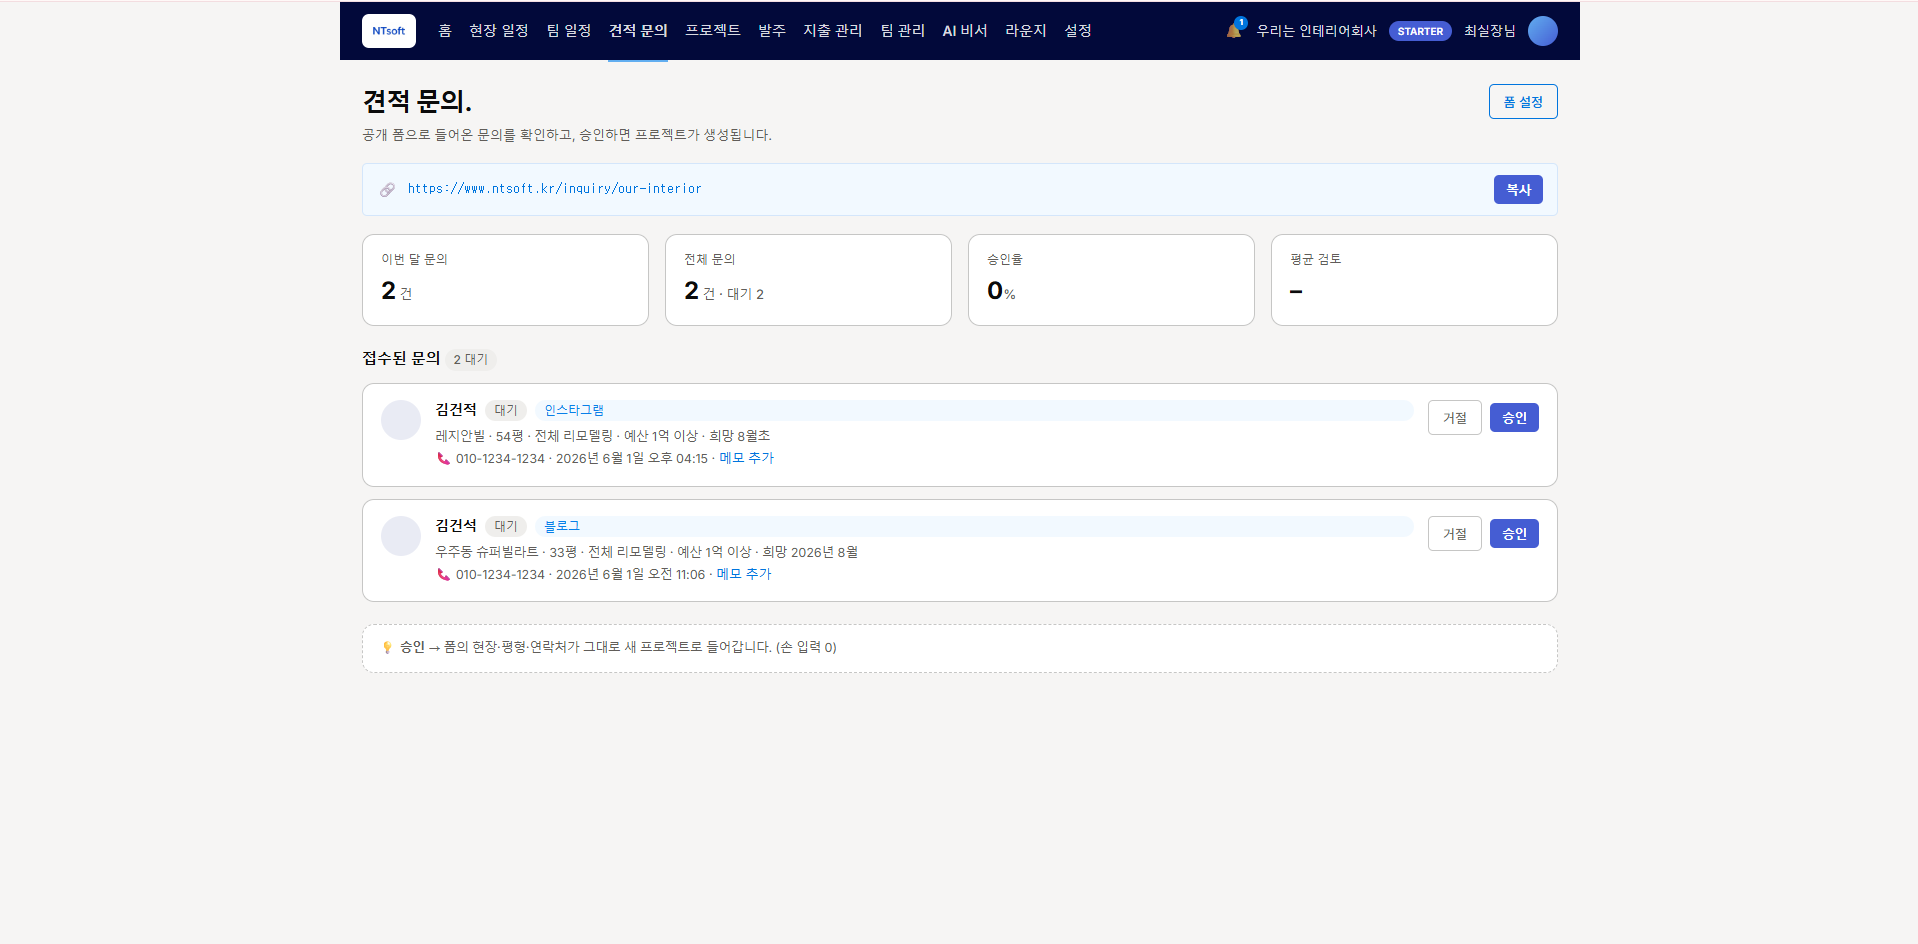
Task: Open 팀 관리 menu
Action: pyautogui.click(x=903, y=31)
